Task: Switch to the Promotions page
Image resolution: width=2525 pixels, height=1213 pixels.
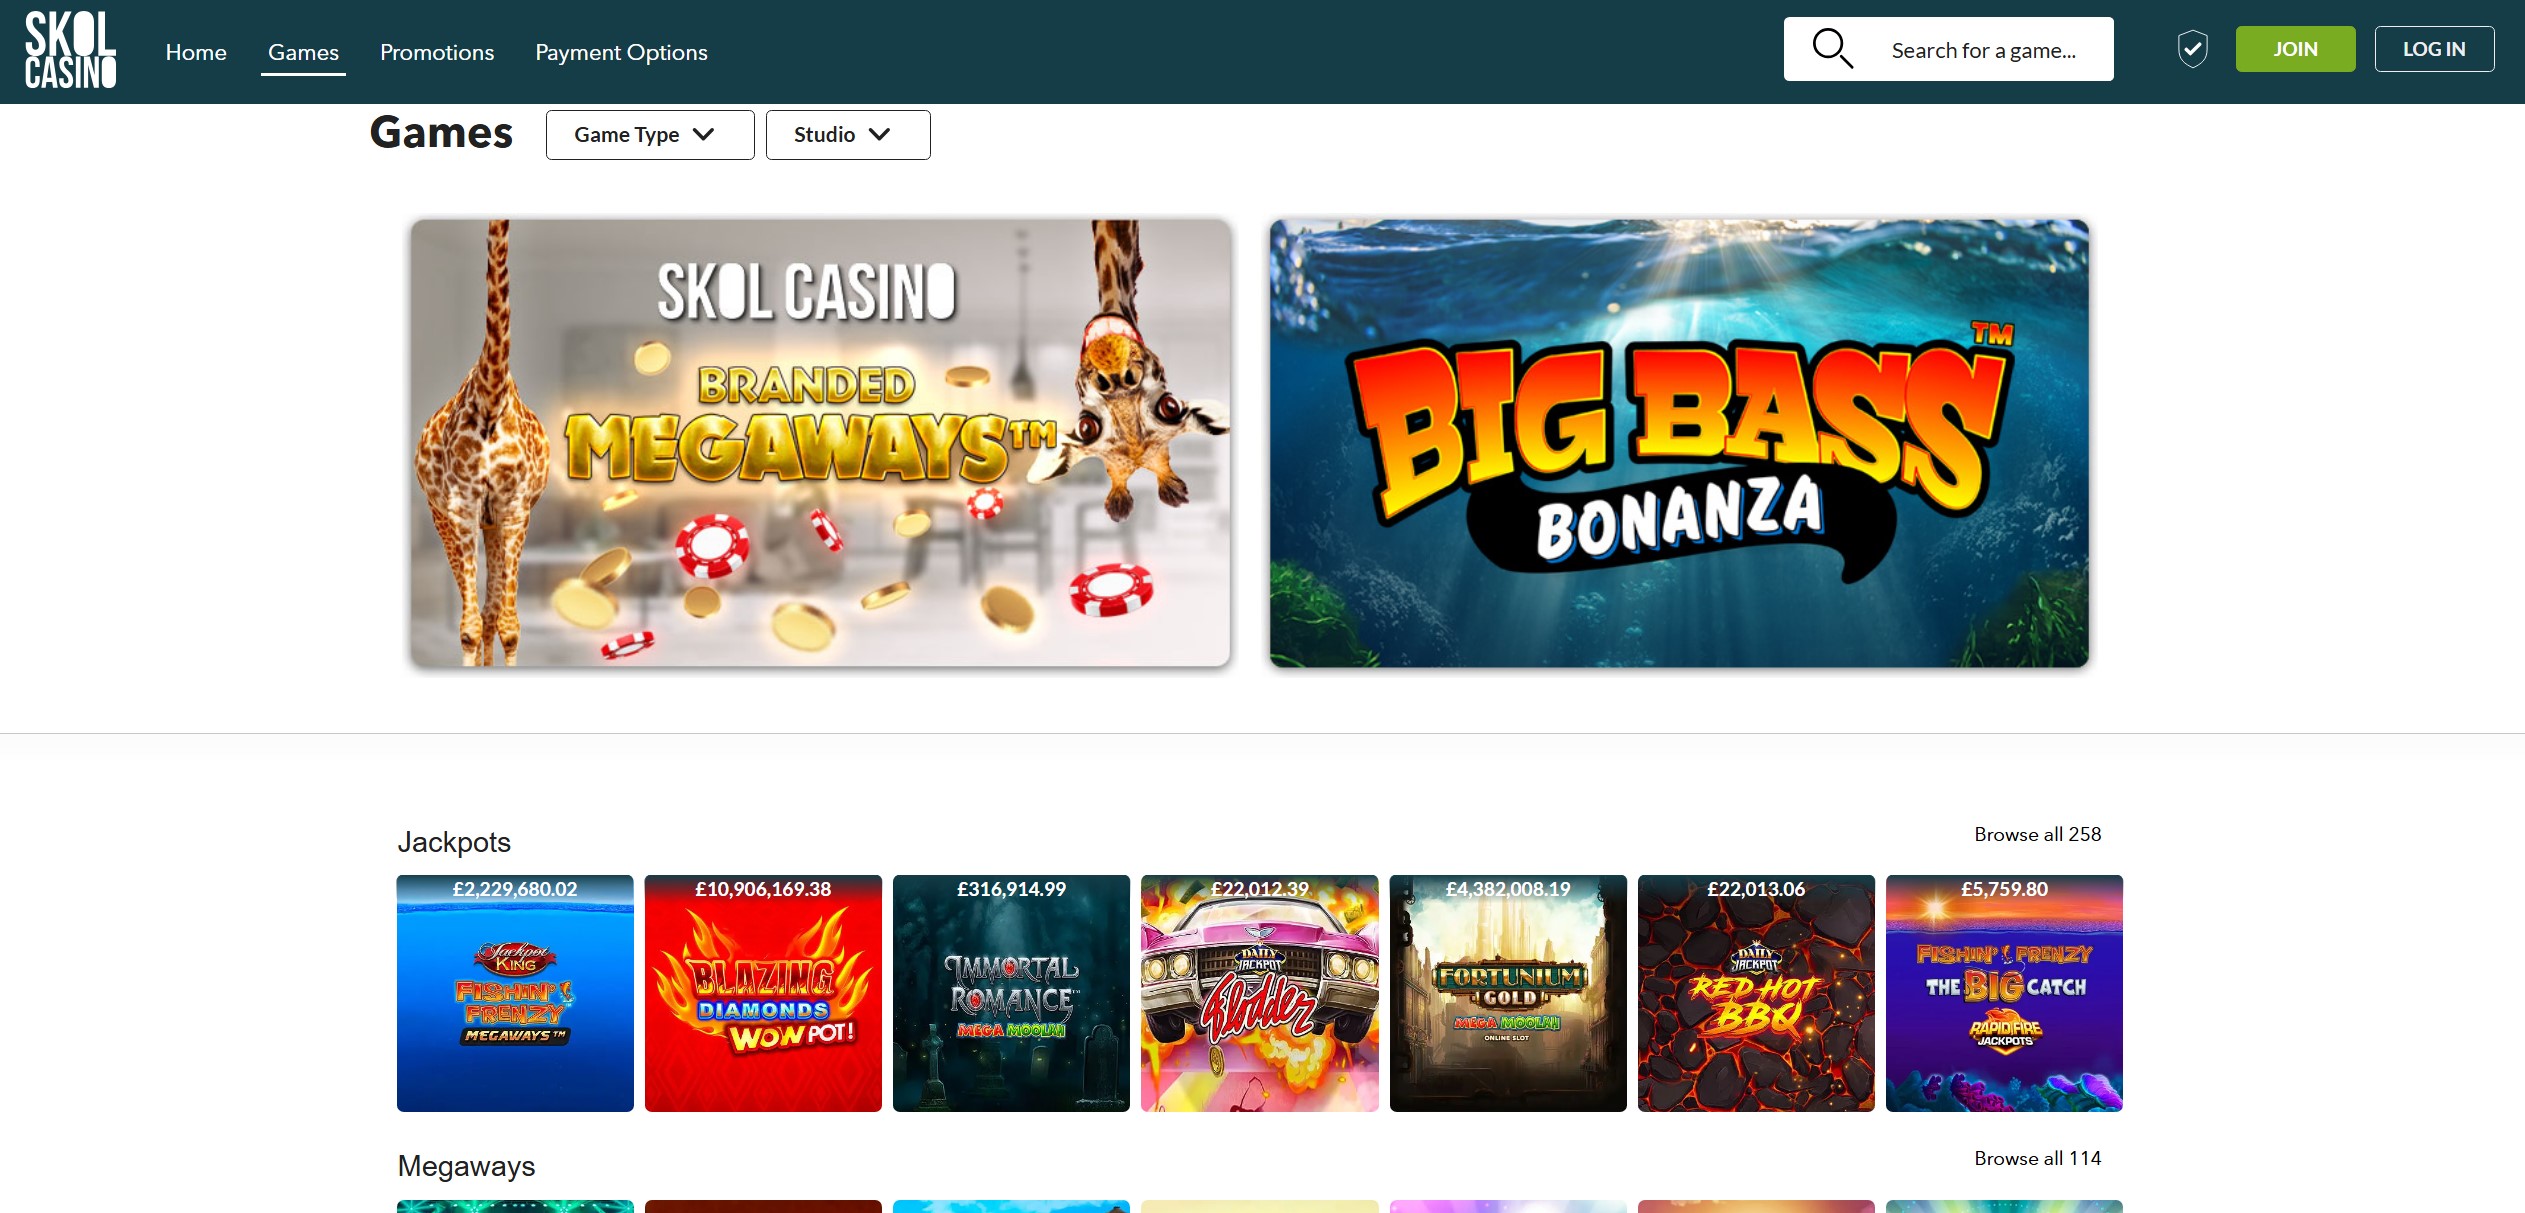Action: [437, 52]
